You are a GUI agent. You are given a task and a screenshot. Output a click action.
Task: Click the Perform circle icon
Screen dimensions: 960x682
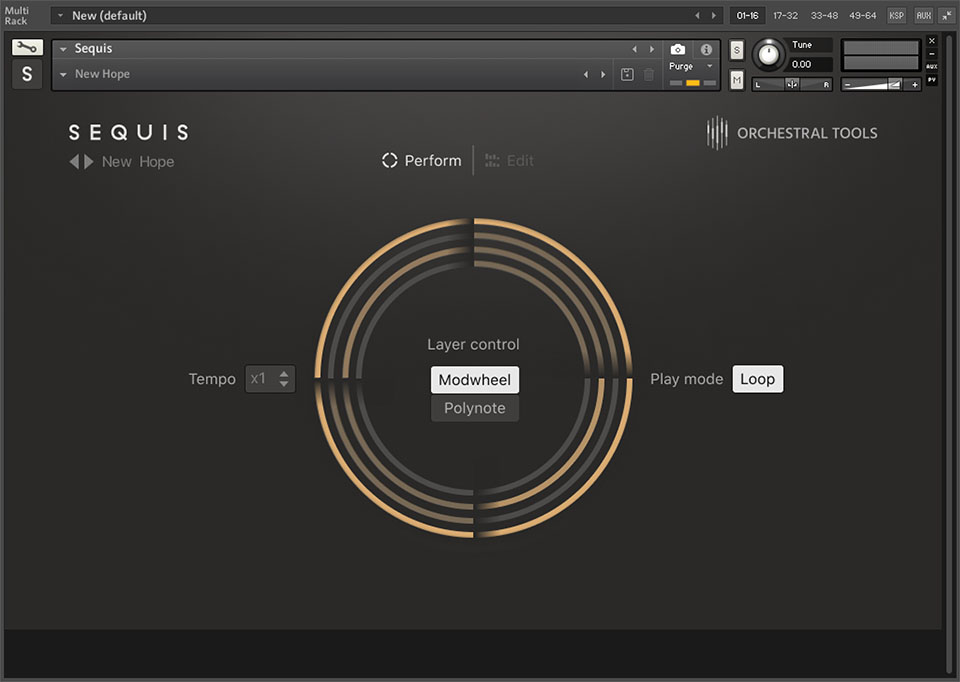[x=389, y=160]
